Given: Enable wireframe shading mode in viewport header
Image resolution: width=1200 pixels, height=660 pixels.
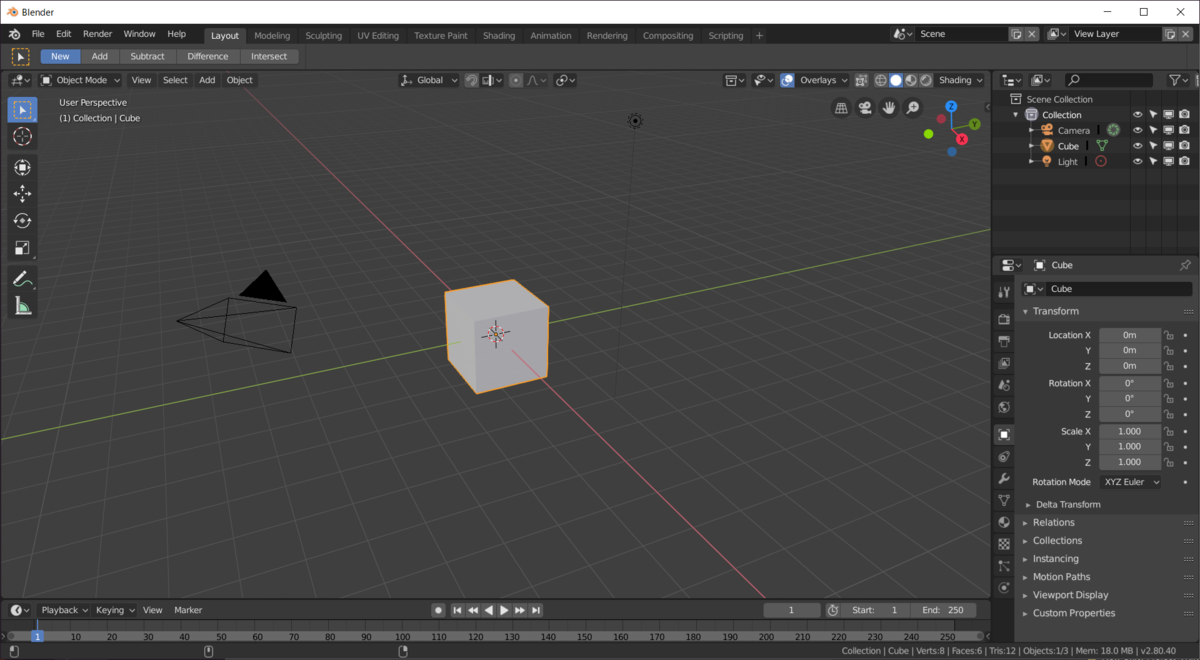Looking at the screenshot, I should [881, 80].
